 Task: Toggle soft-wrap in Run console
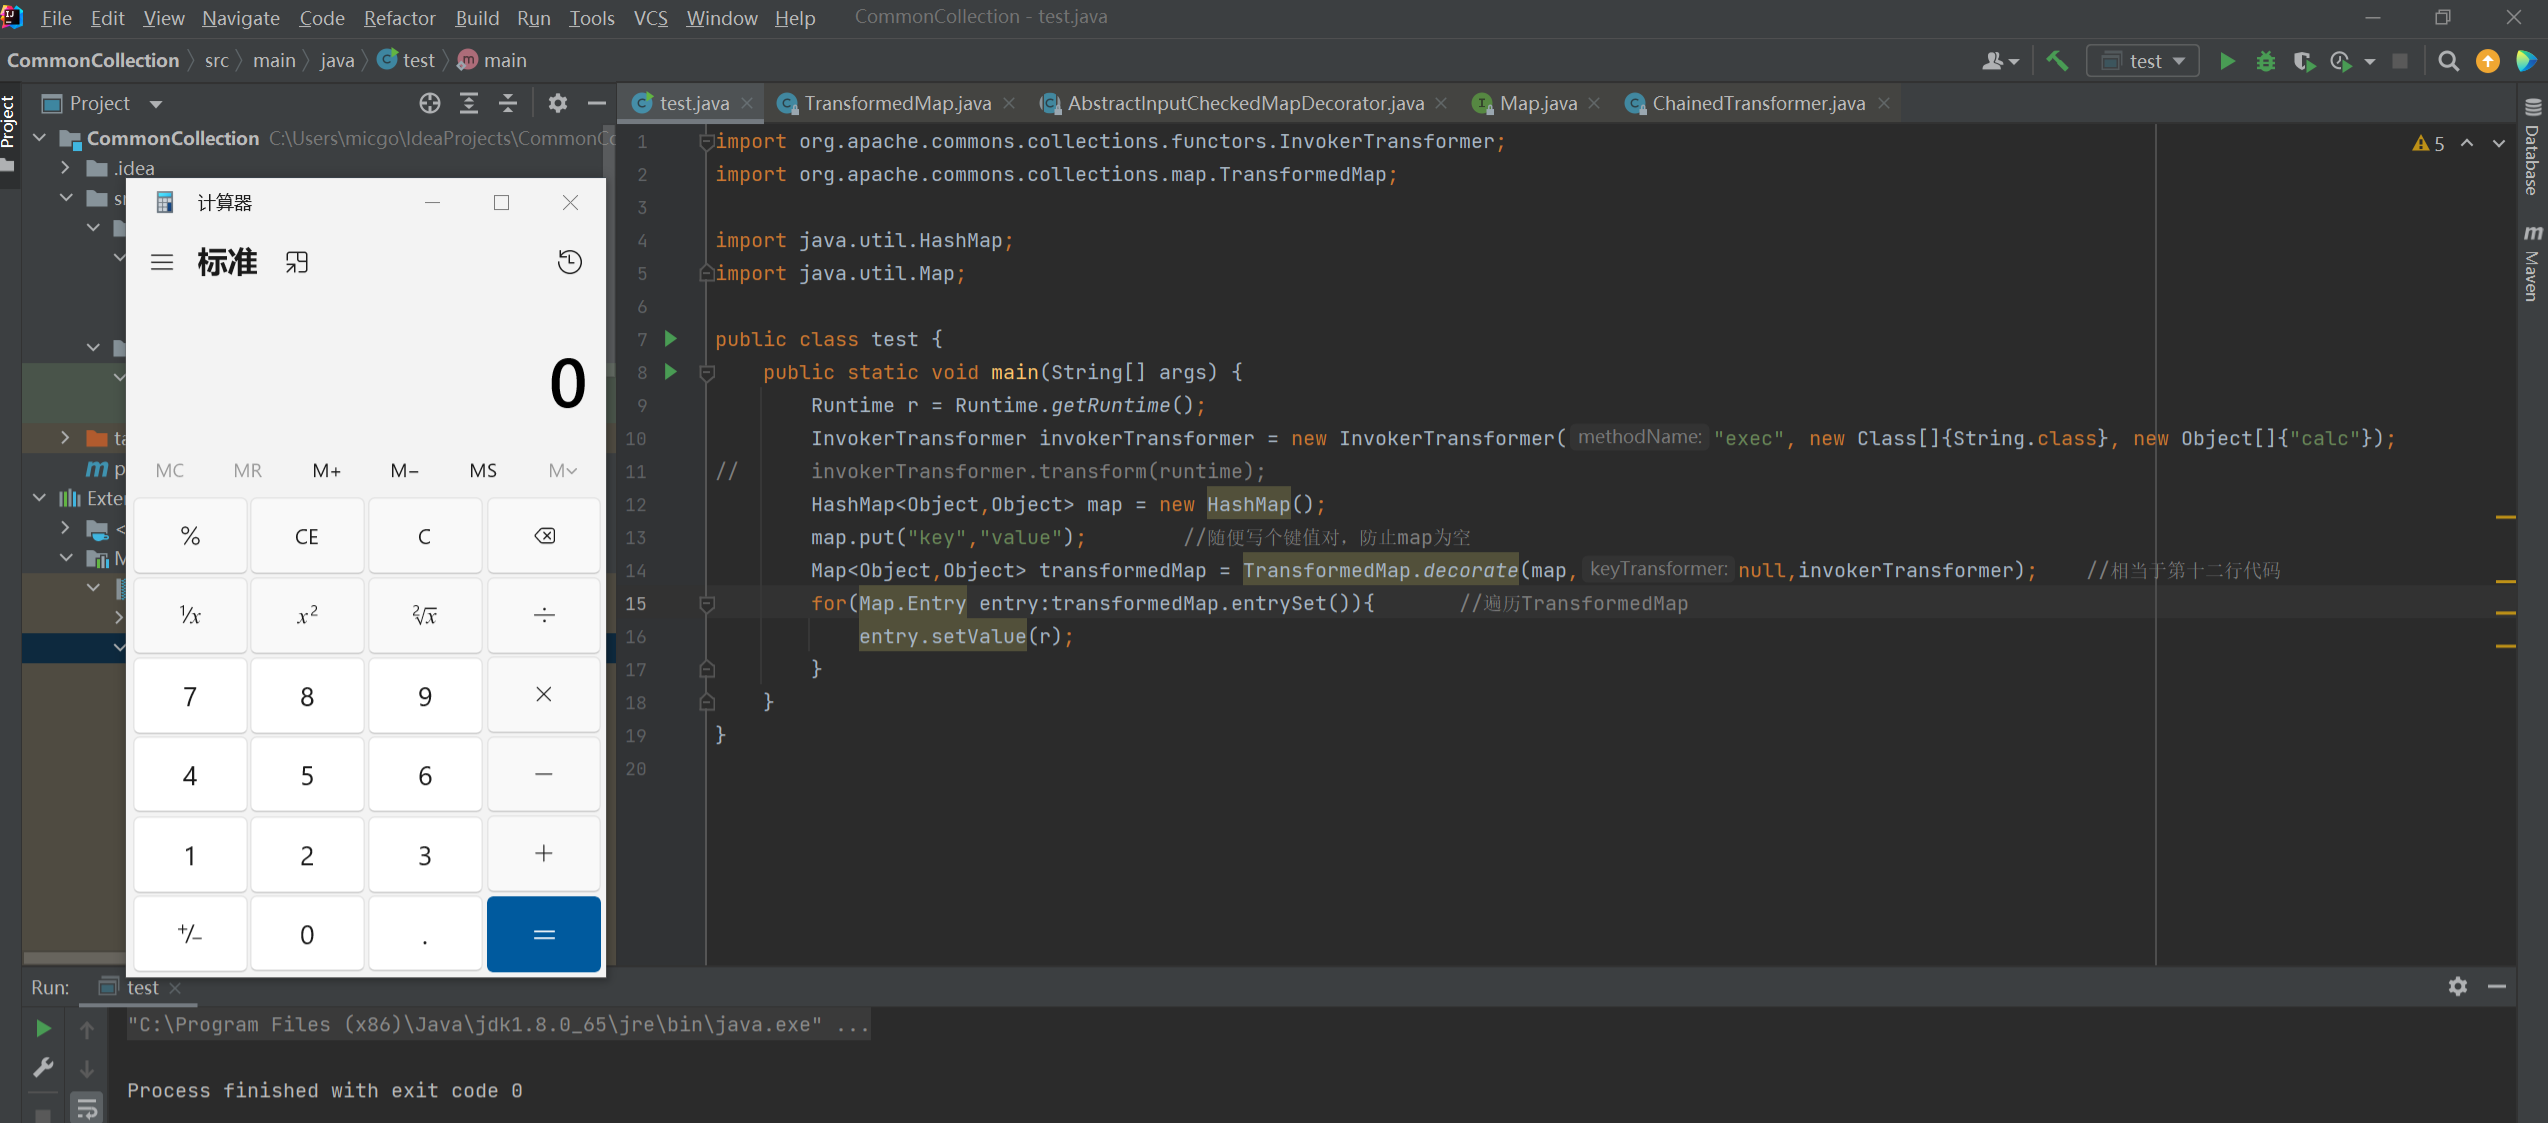pos(87,1107)
